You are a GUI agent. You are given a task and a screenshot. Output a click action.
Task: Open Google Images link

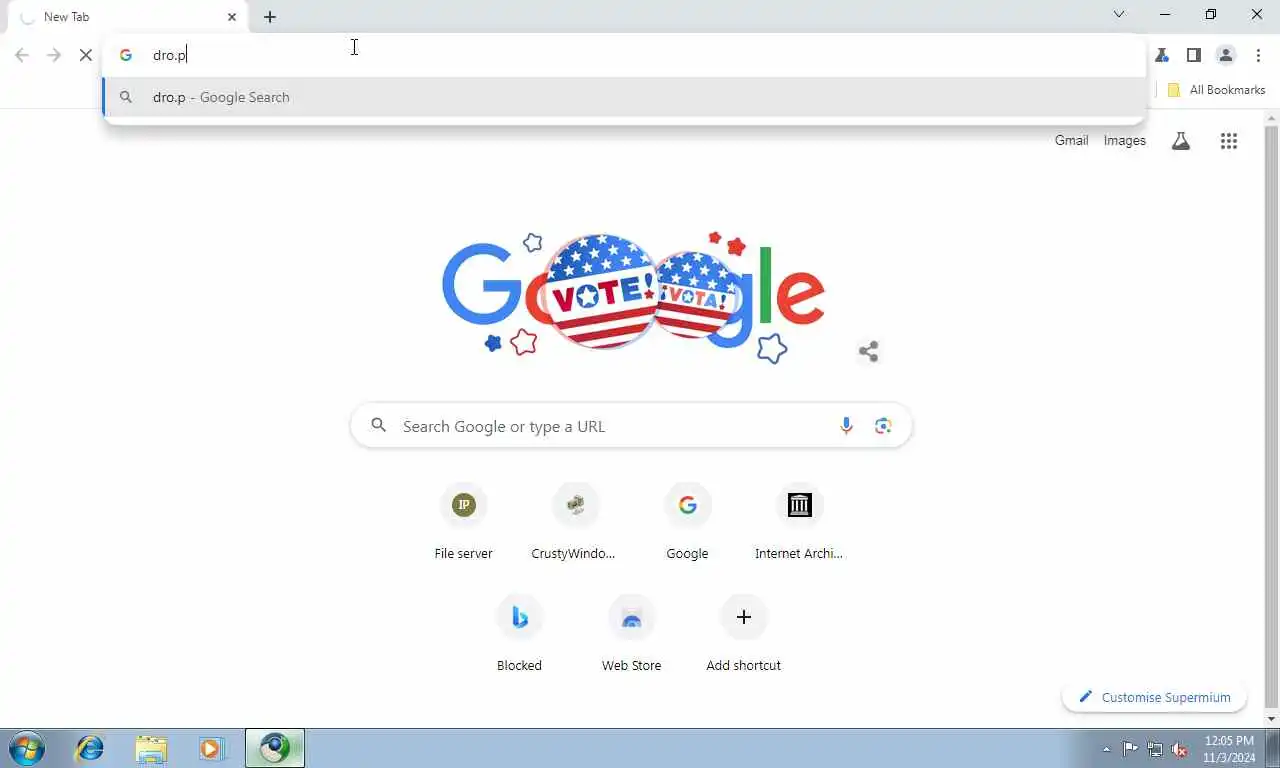(x=1124, y=141)
